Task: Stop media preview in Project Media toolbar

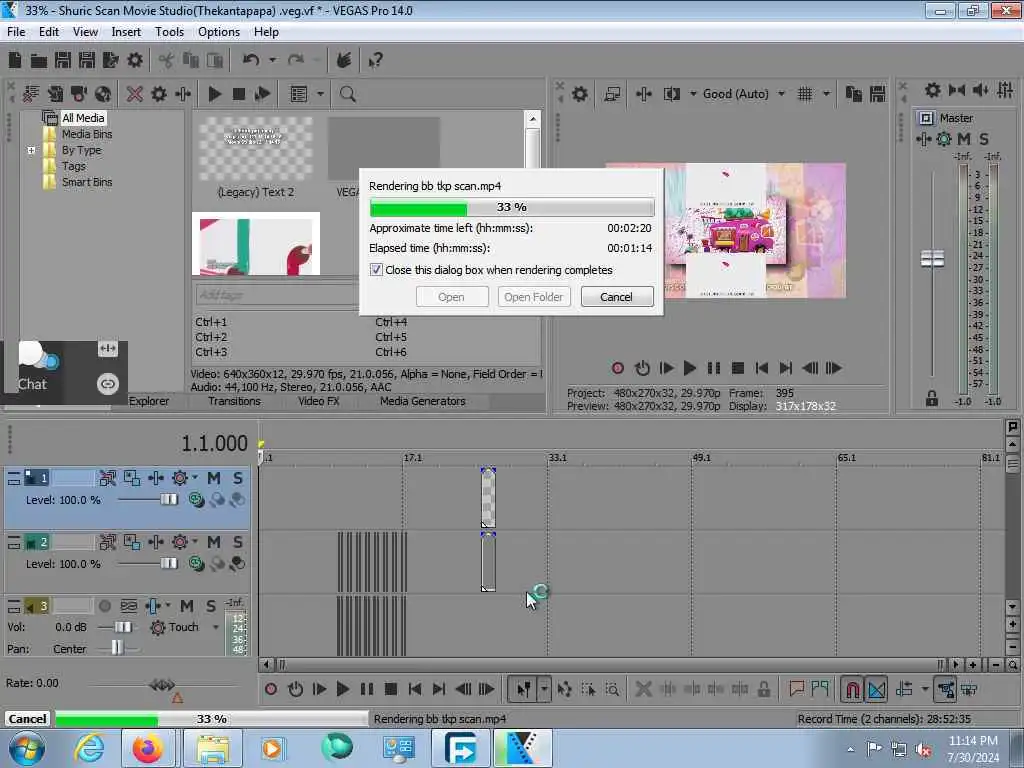Action: pos(239,94)
